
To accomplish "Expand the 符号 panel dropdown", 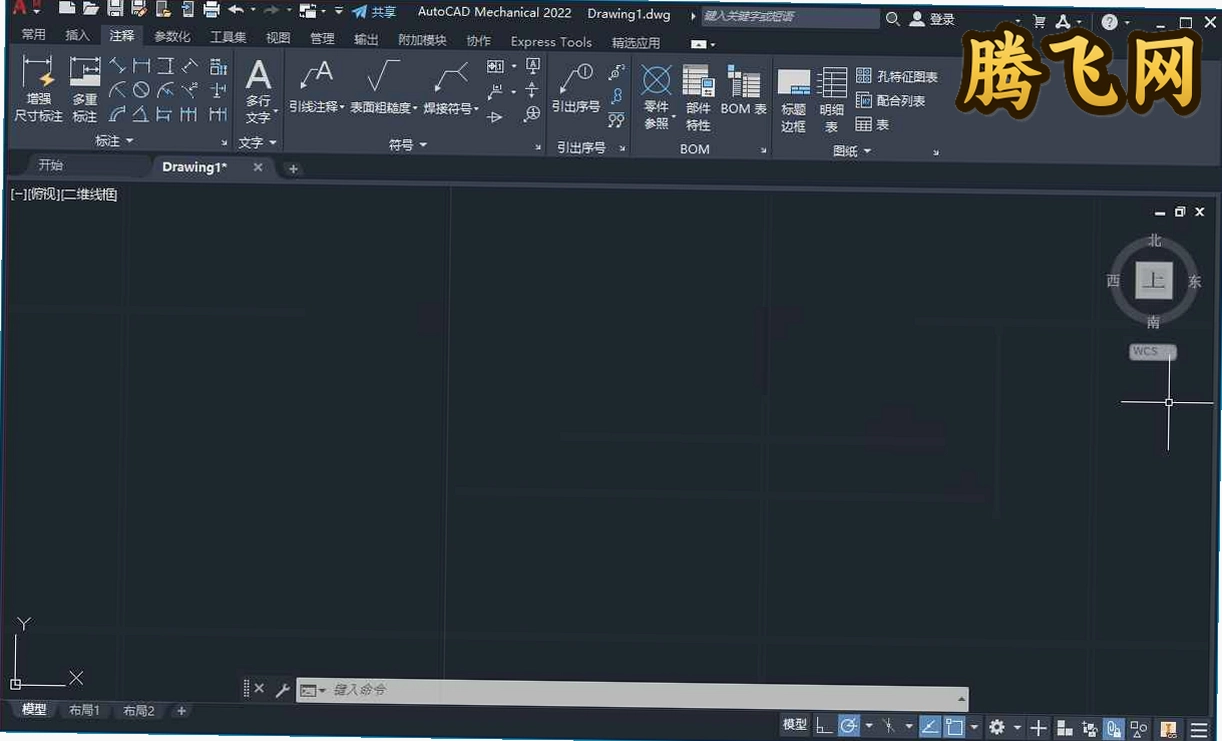I will point(408,145).
